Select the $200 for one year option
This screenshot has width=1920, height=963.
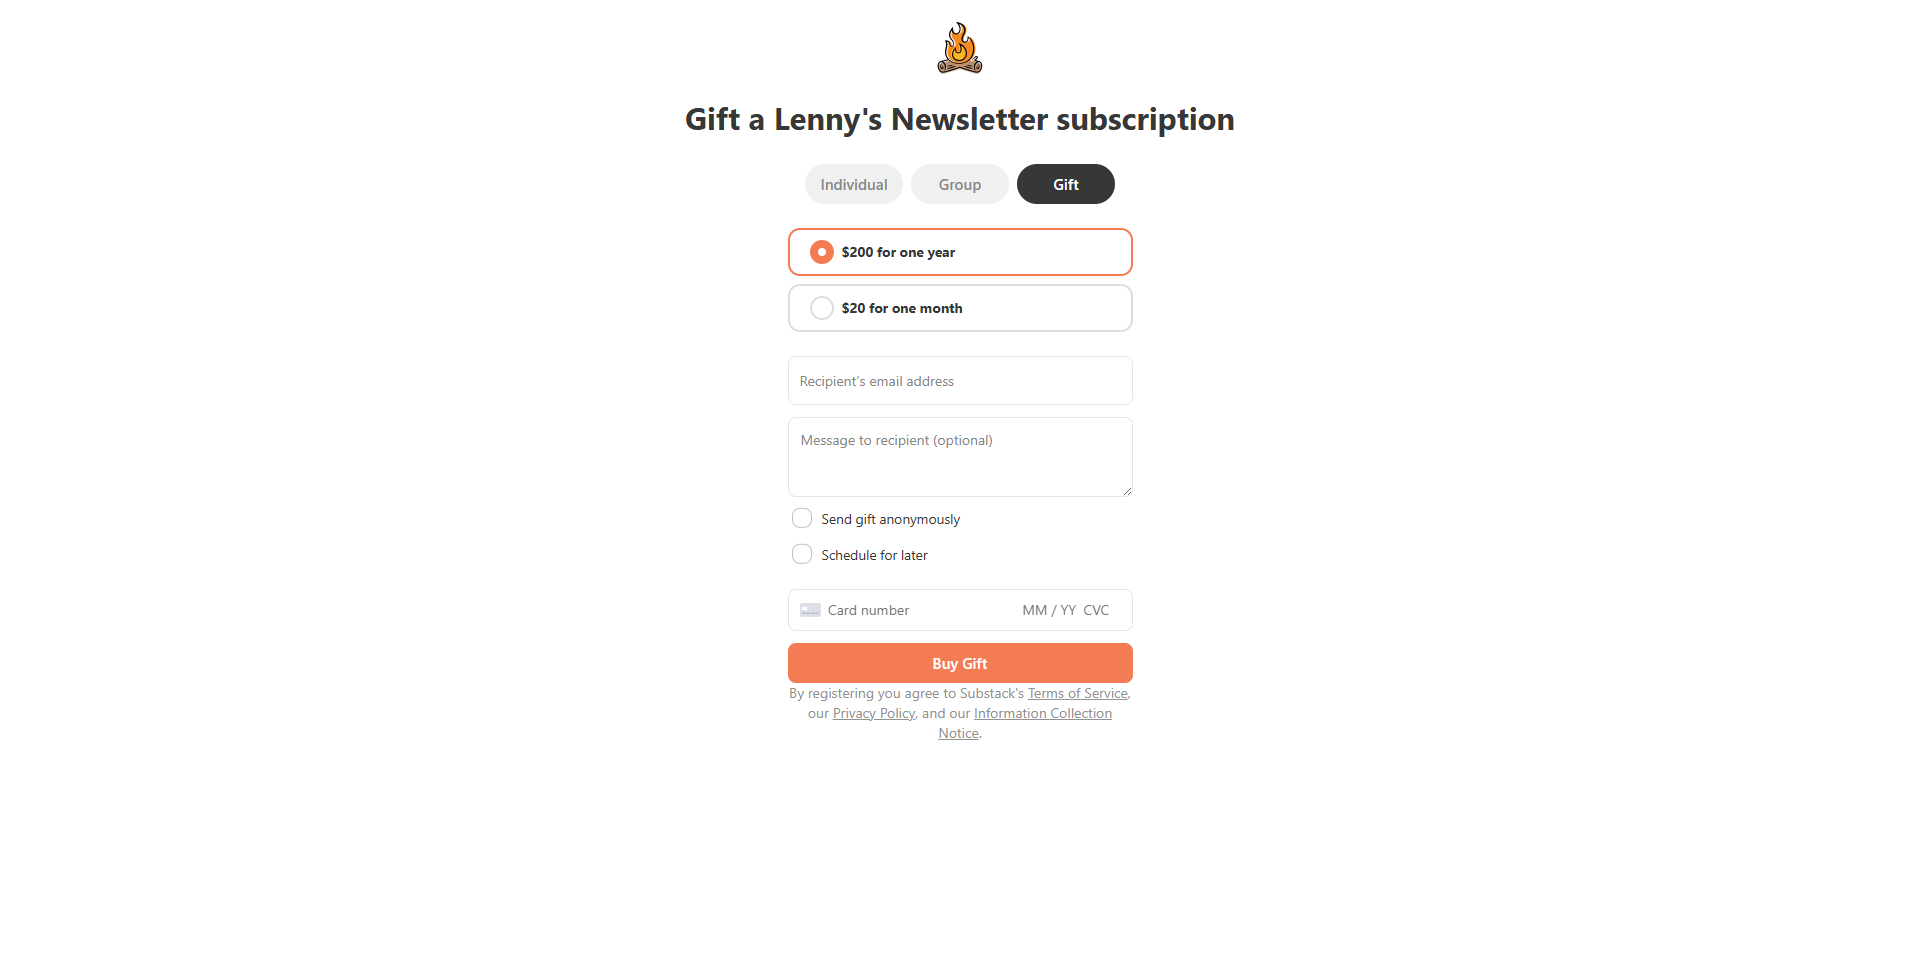pos(960,252)
